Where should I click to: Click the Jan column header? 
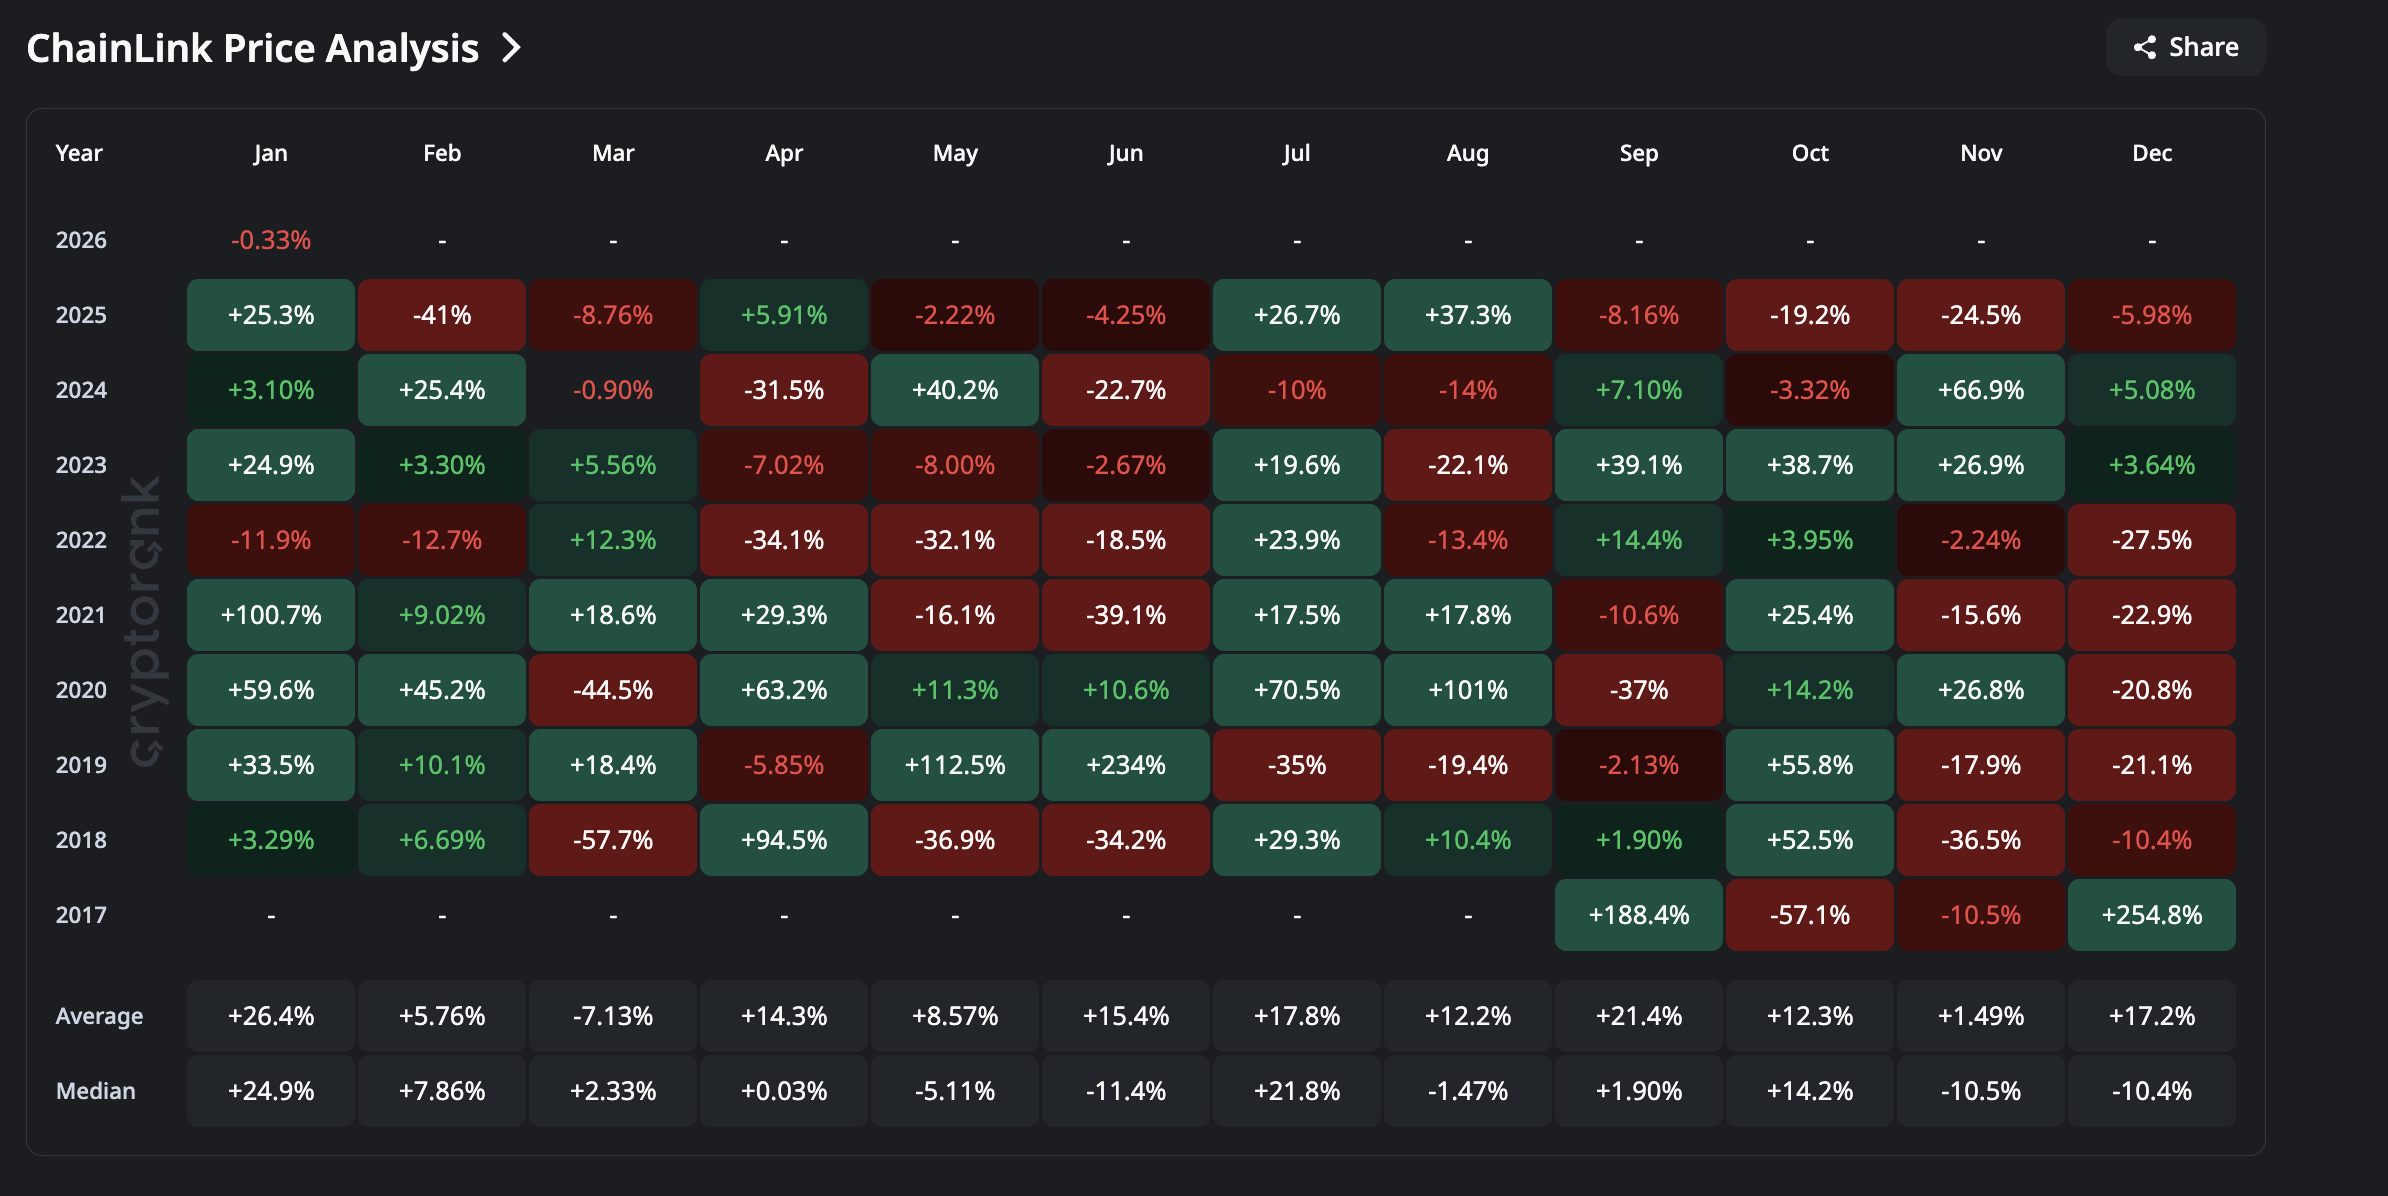pyautogui.click(x=270, y=152)
